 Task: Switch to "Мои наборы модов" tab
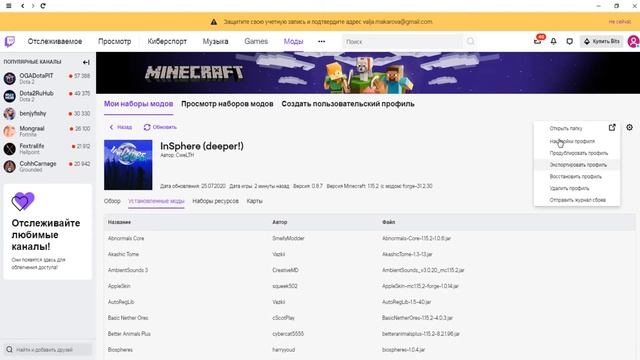138,104
